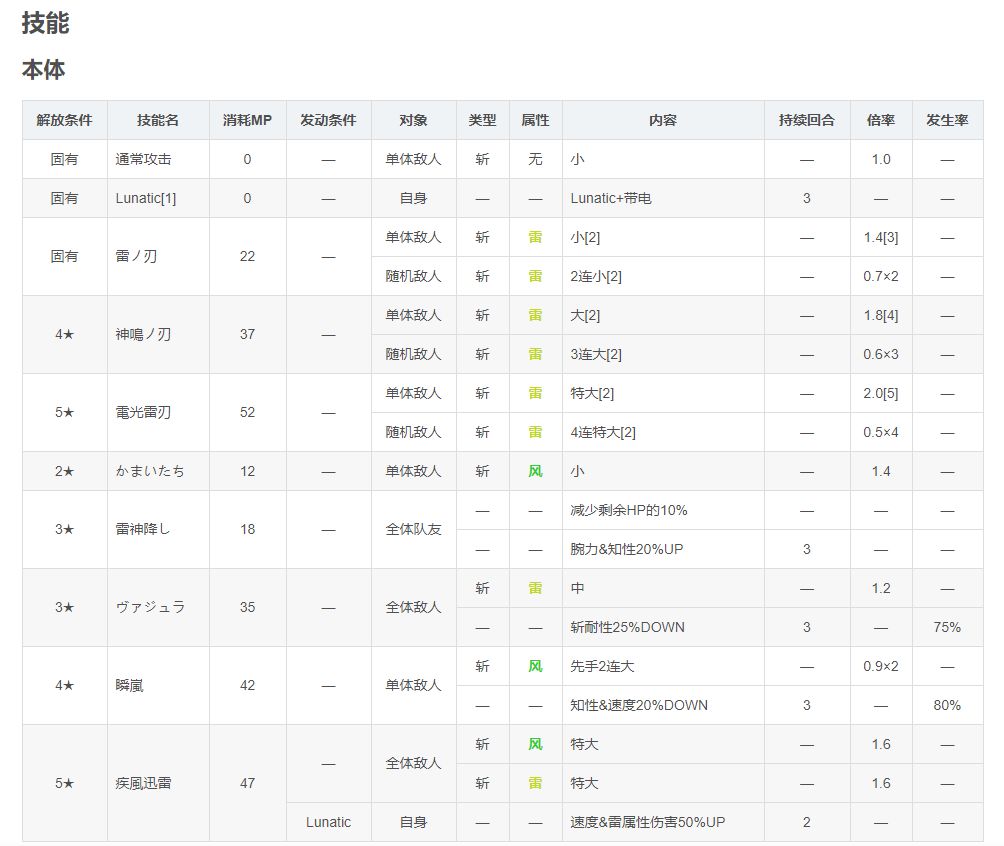Screen dimensions: 1004x846
Task: Click MP cost 18 for 雷神降し
Action: (248, 530)
